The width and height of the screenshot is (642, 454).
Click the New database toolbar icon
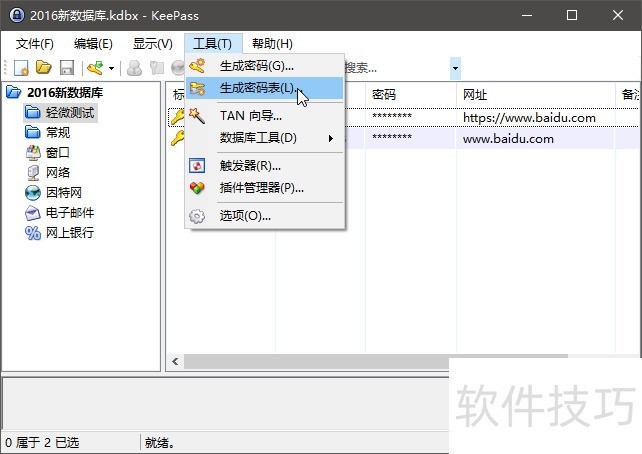point(21,68)
